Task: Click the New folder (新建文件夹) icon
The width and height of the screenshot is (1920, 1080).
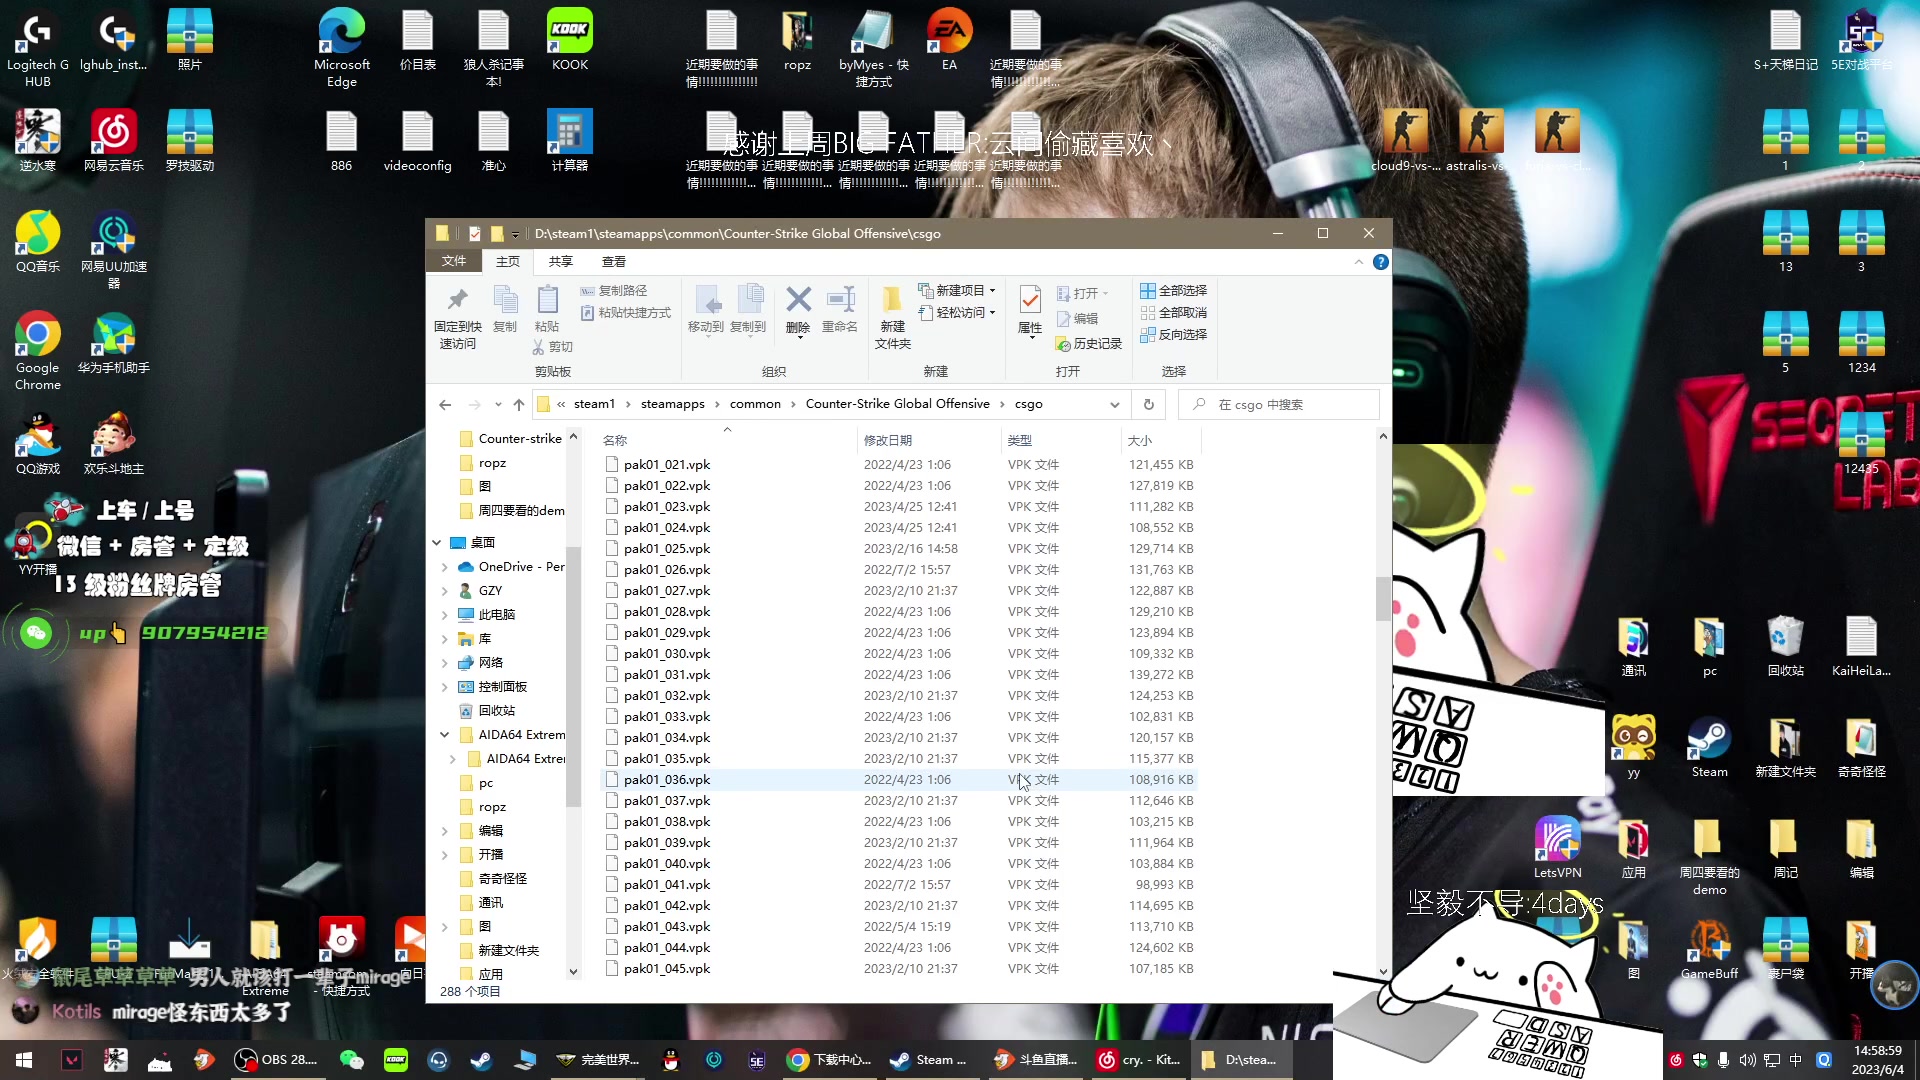Action: pos(892,300)
